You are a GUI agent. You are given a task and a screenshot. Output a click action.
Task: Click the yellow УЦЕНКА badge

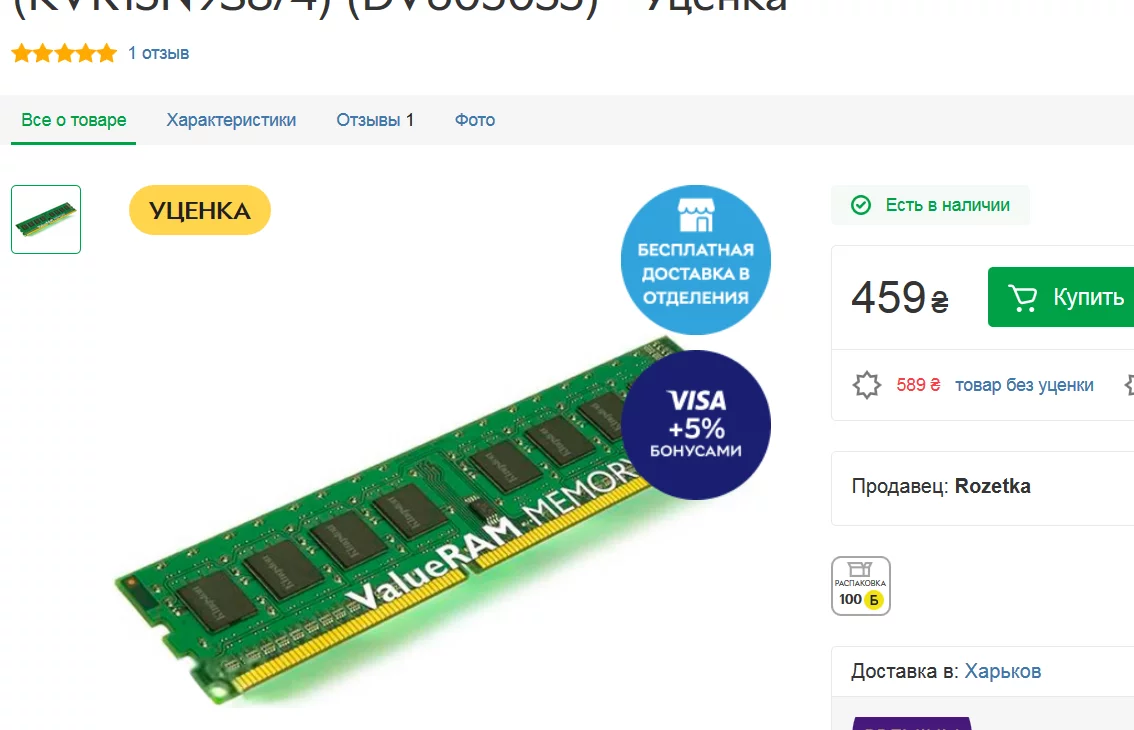200,211
